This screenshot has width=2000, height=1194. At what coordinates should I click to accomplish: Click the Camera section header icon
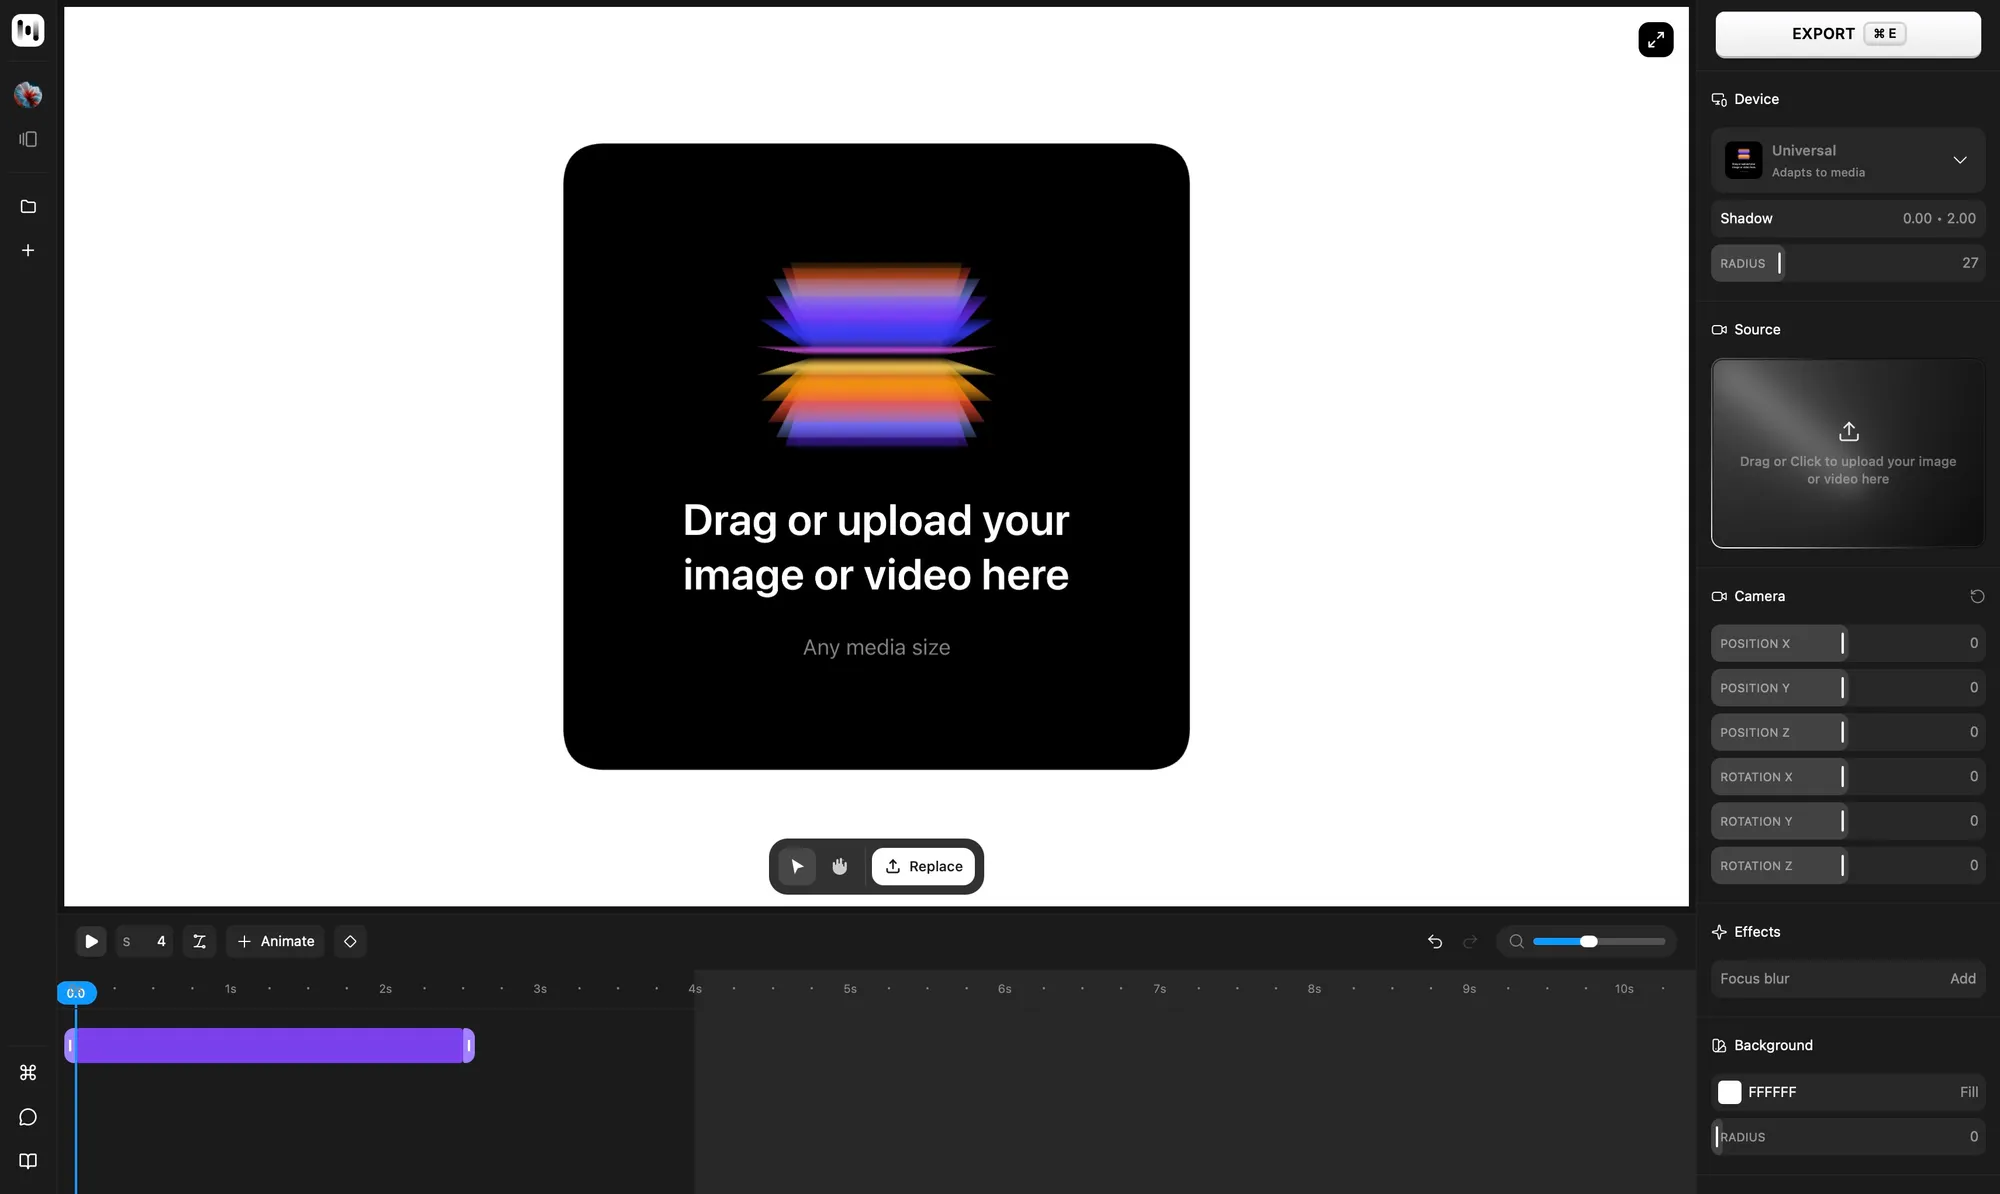pyautogui.click(x=1719, y=596)
